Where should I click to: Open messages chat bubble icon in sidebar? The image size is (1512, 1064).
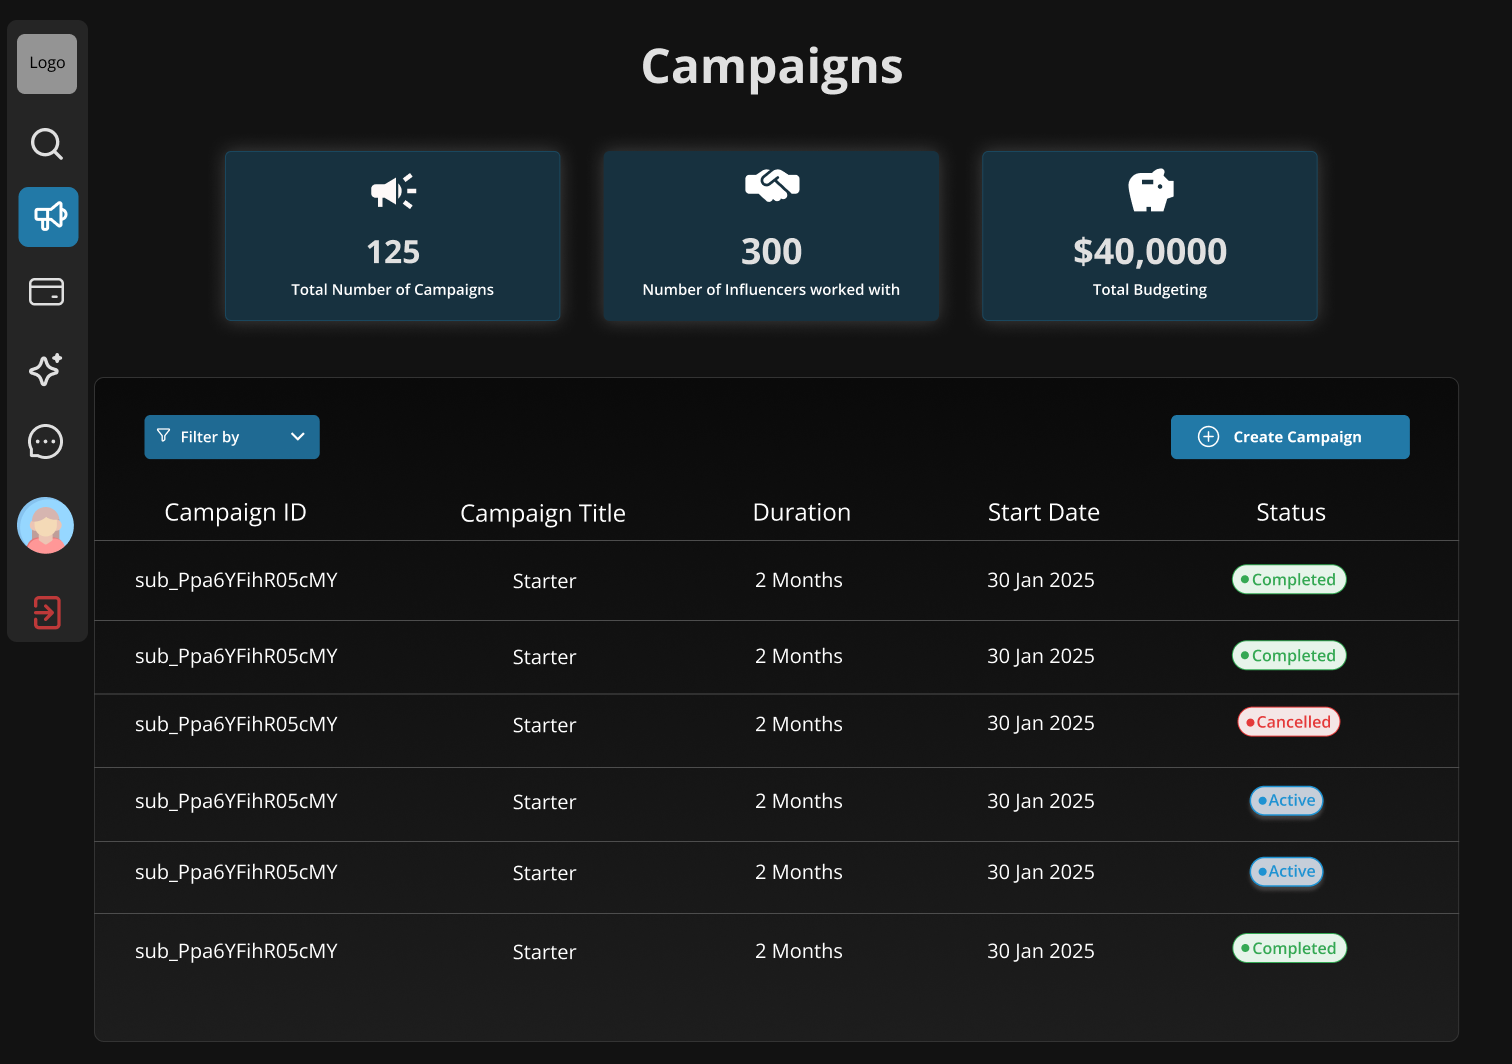click(46, 442)
